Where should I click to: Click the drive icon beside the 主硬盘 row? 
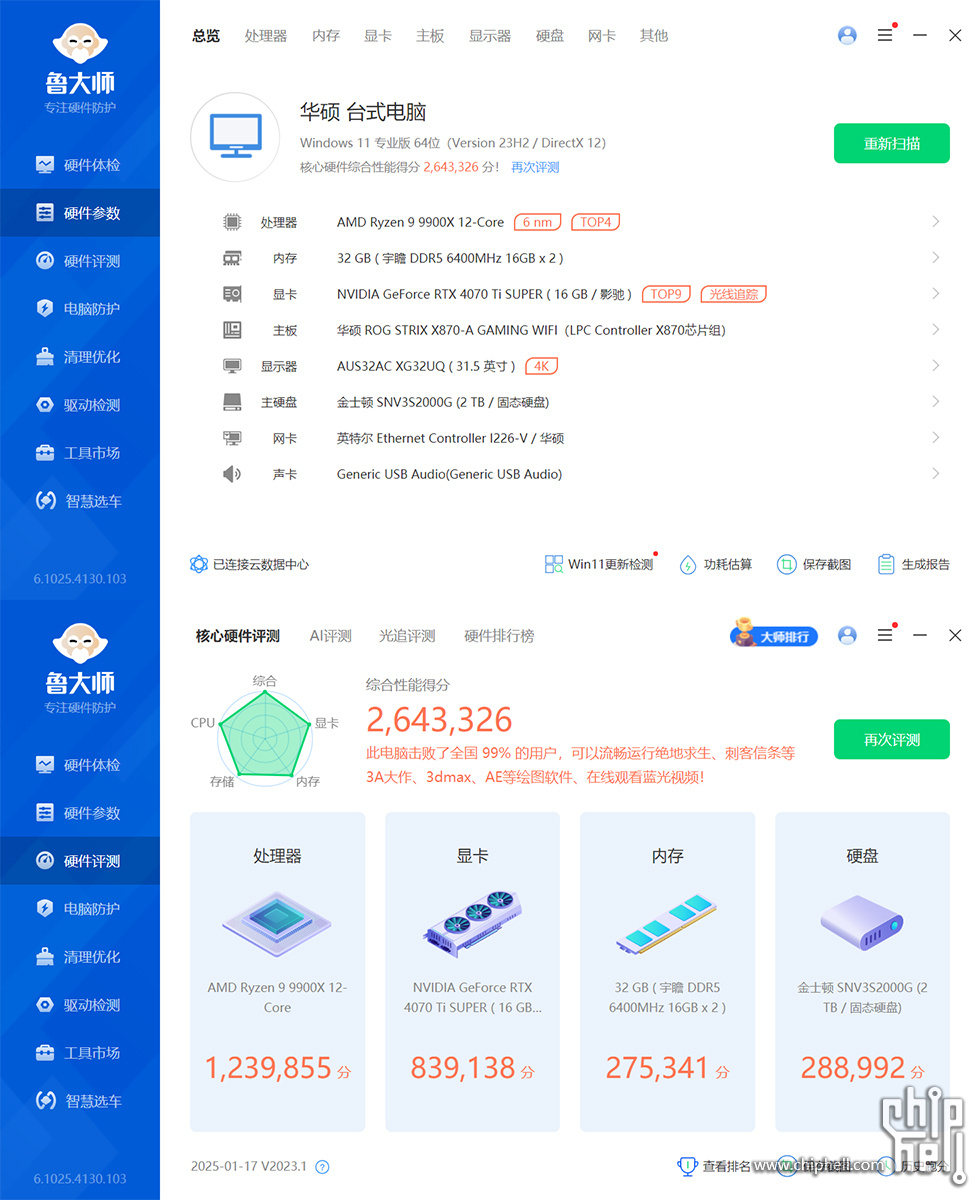pos(232,402)
